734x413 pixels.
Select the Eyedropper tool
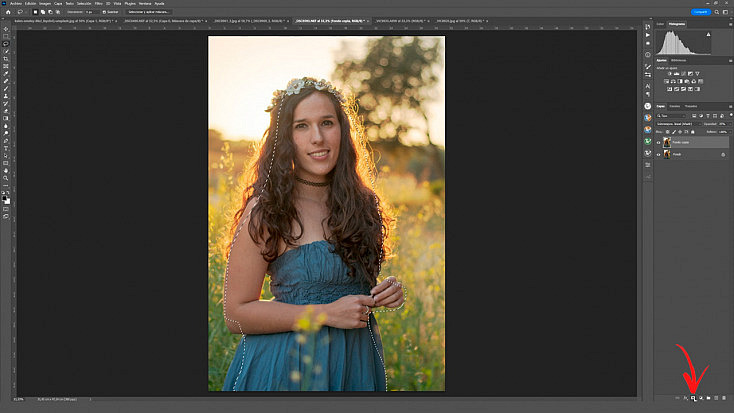[x=6, y=74]
